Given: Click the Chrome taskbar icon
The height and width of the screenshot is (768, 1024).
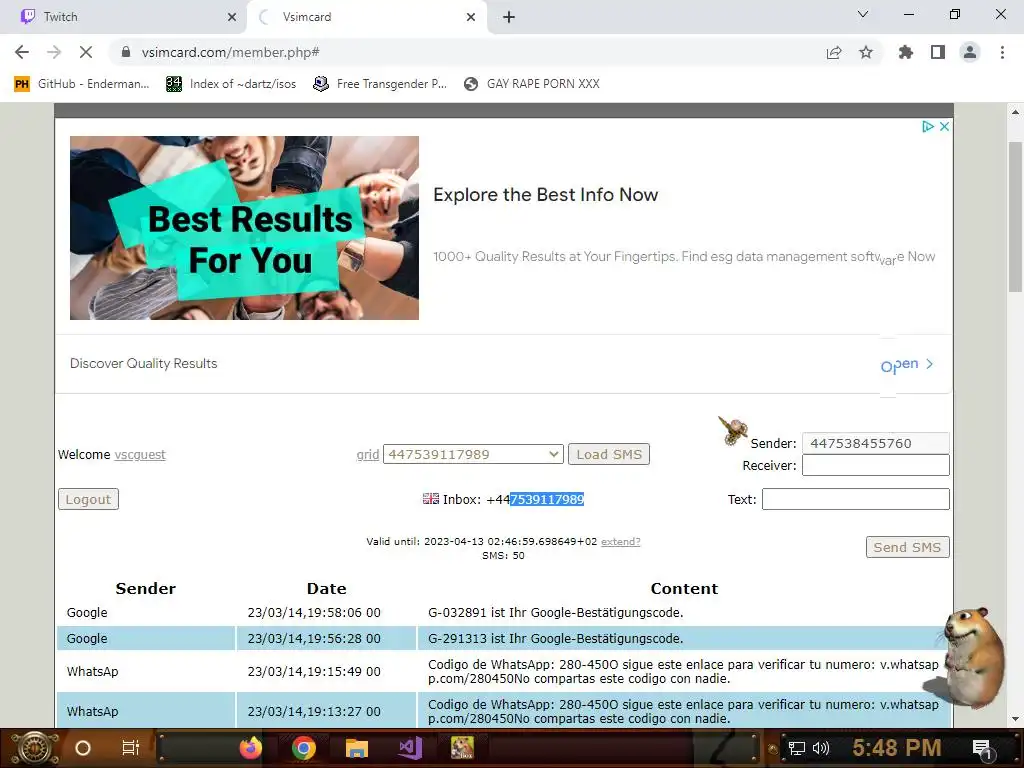Looking at the screenshot, I should [x=304, y=748].
